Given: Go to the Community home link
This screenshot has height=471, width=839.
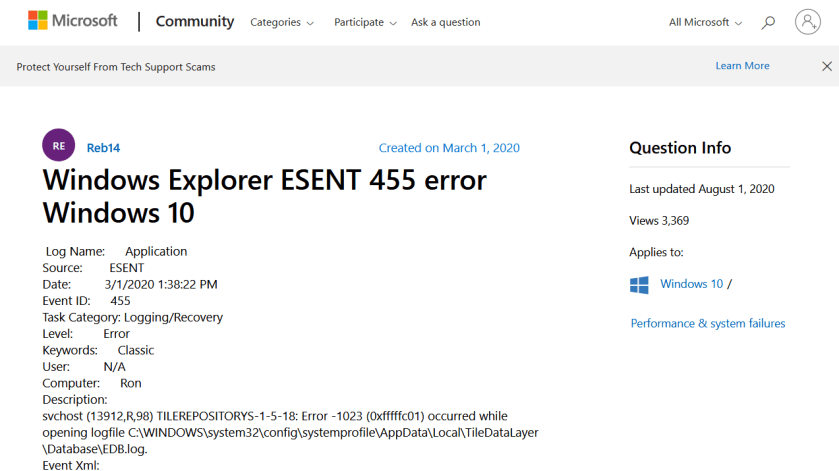Looking at the screenshot, I should 195,21.
